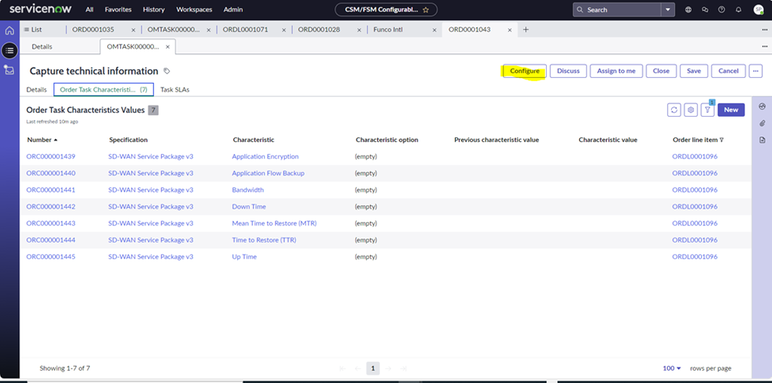Viewport: 772px width, 383px height.
Task: Open the list filter funnel icon
Action: 708,110
